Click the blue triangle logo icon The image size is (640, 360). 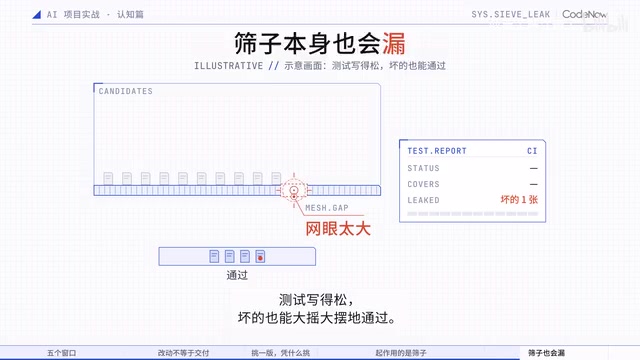coord(36,15)
